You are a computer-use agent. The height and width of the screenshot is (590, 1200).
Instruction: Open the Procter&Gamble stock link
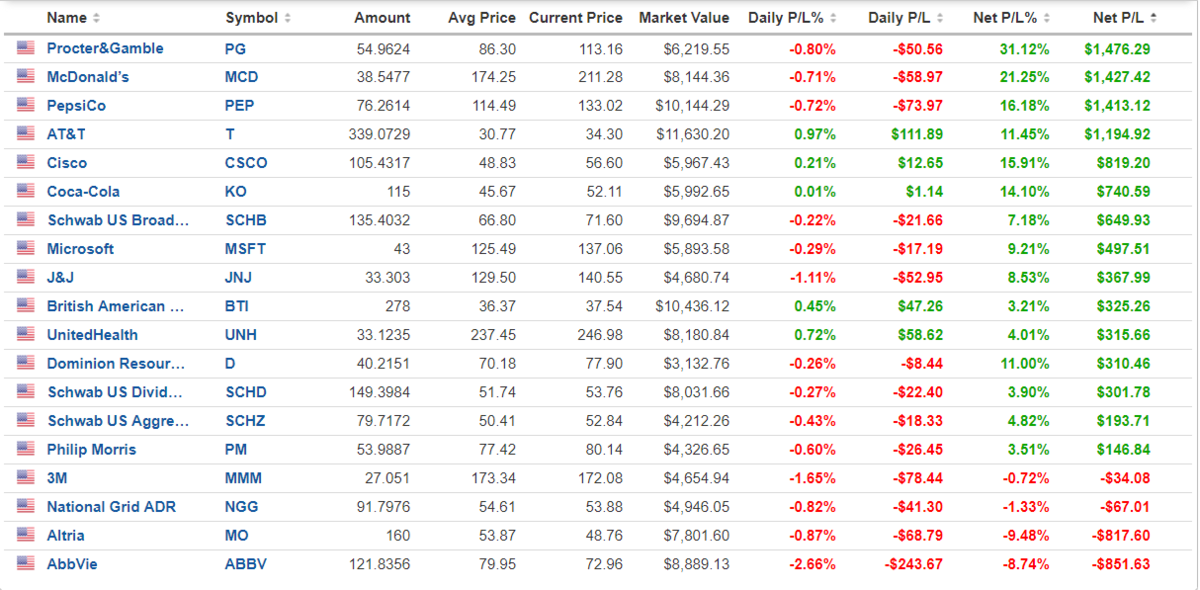105,48
